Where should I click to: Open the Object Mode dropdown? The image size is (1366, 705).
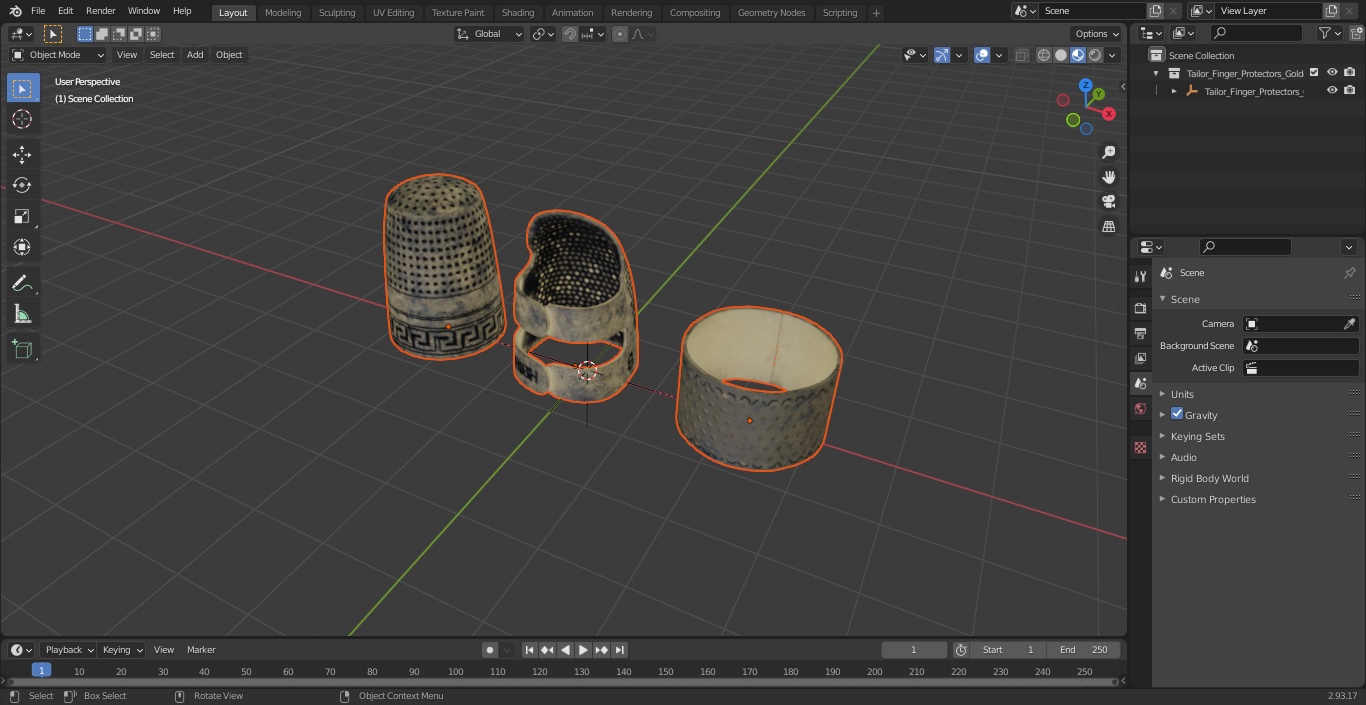tap(58, 55)
